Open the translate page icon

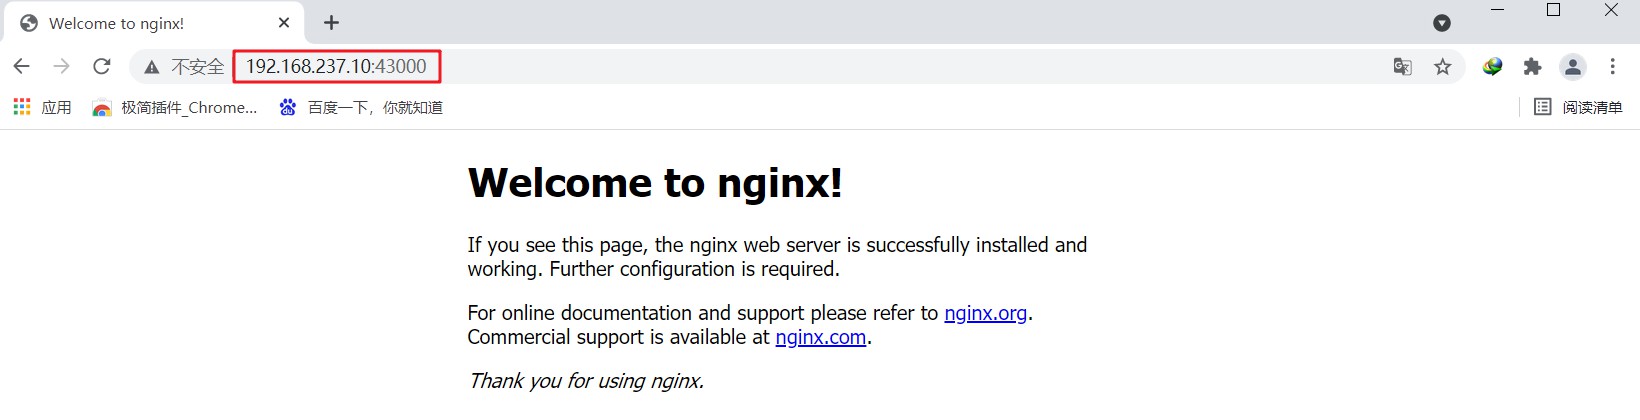tap(1402, 67)
